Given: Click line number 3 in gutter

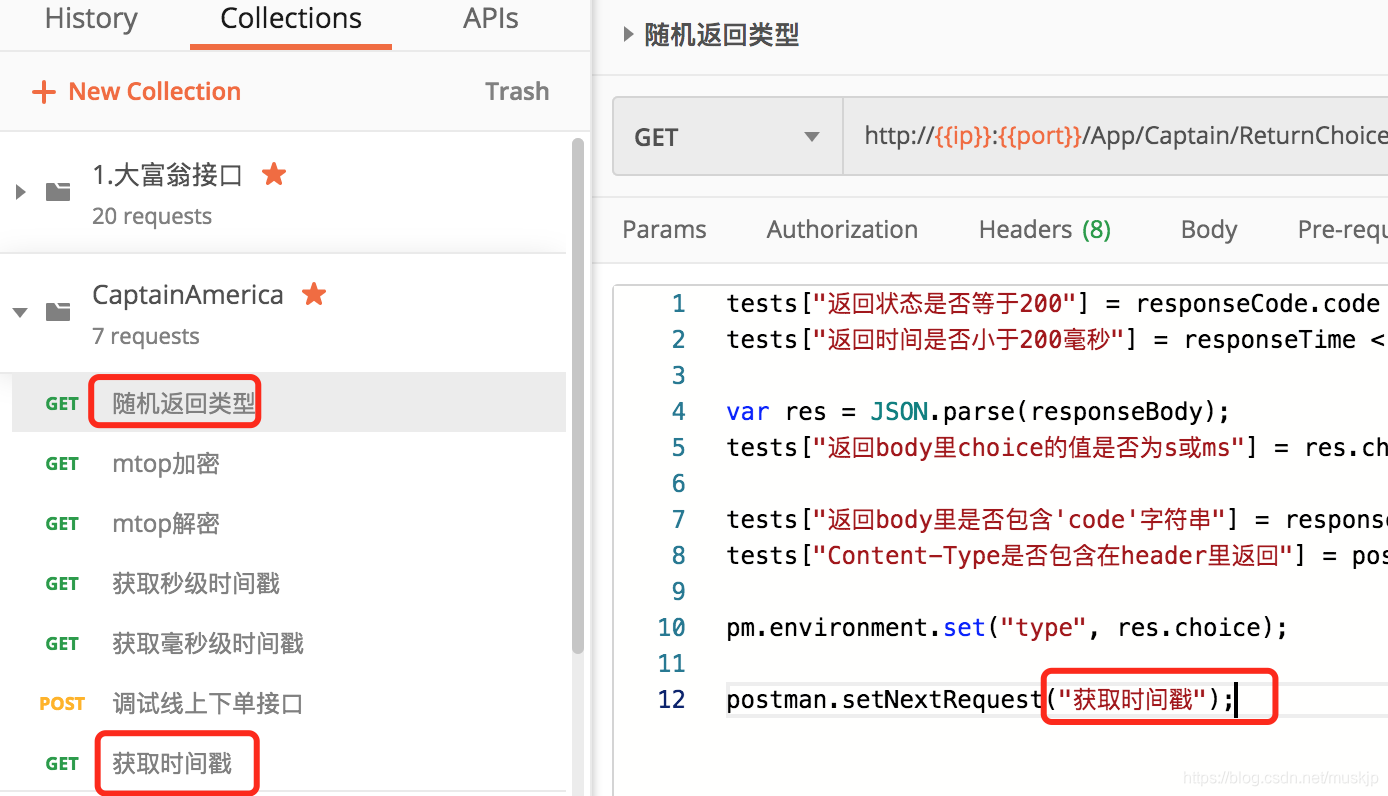Looking at the screenshot, I should pyautogui.click(x=679, y=376).
